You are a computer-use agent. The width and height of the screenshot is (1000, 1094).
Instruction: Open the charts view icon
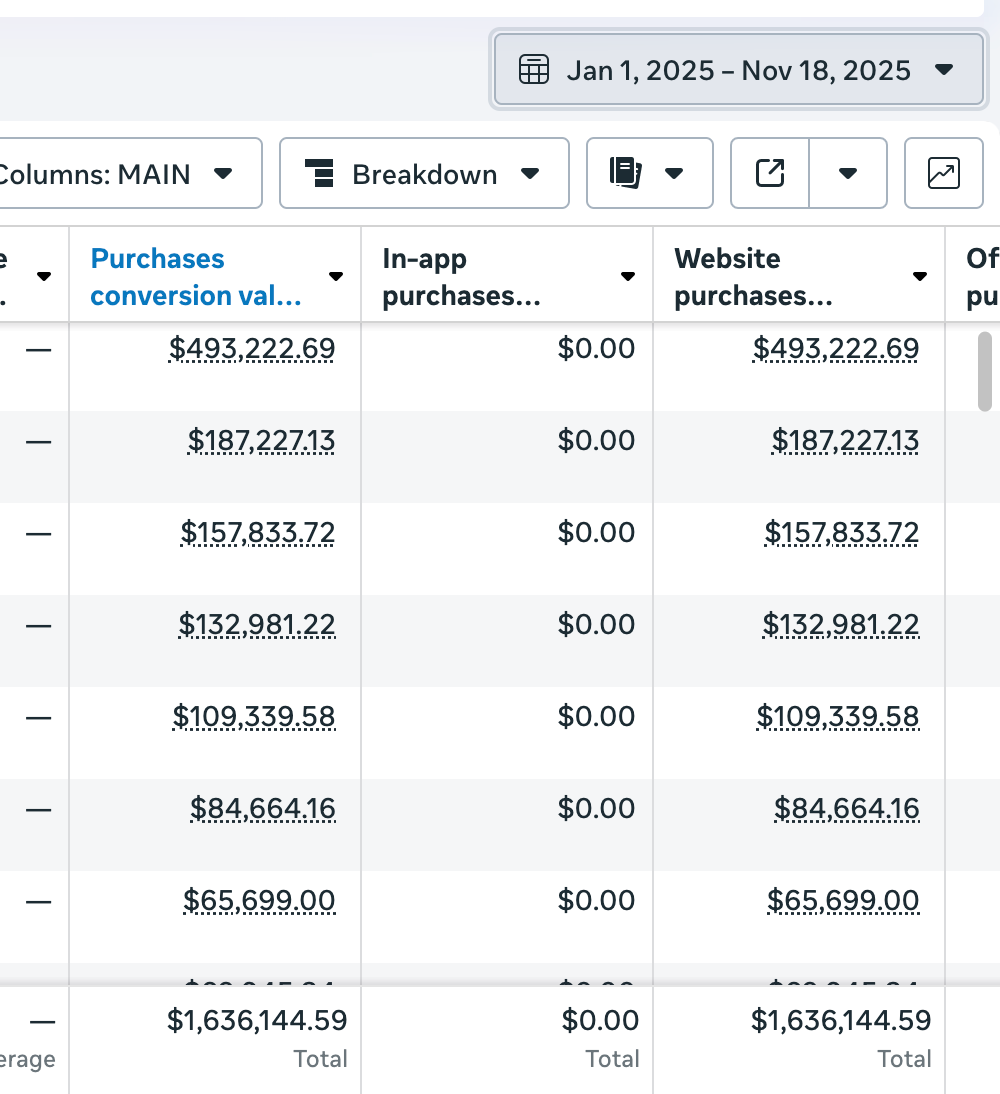coord(943,173)
